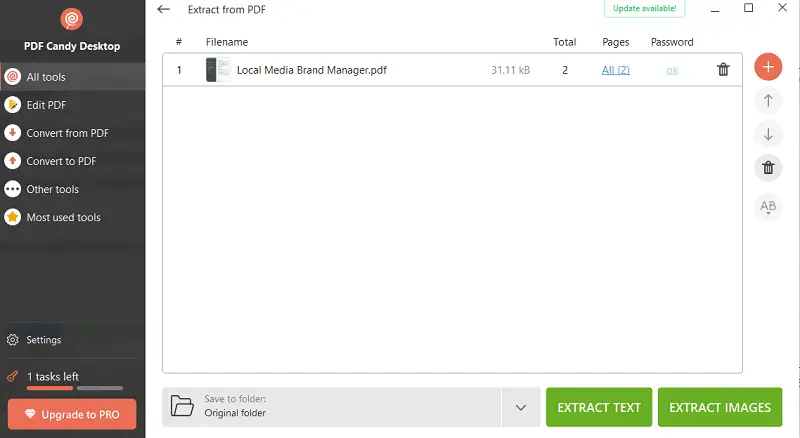Screen dimensions: 800x438
Task: Click the 1 tasks left label
Action: (53, 377)
